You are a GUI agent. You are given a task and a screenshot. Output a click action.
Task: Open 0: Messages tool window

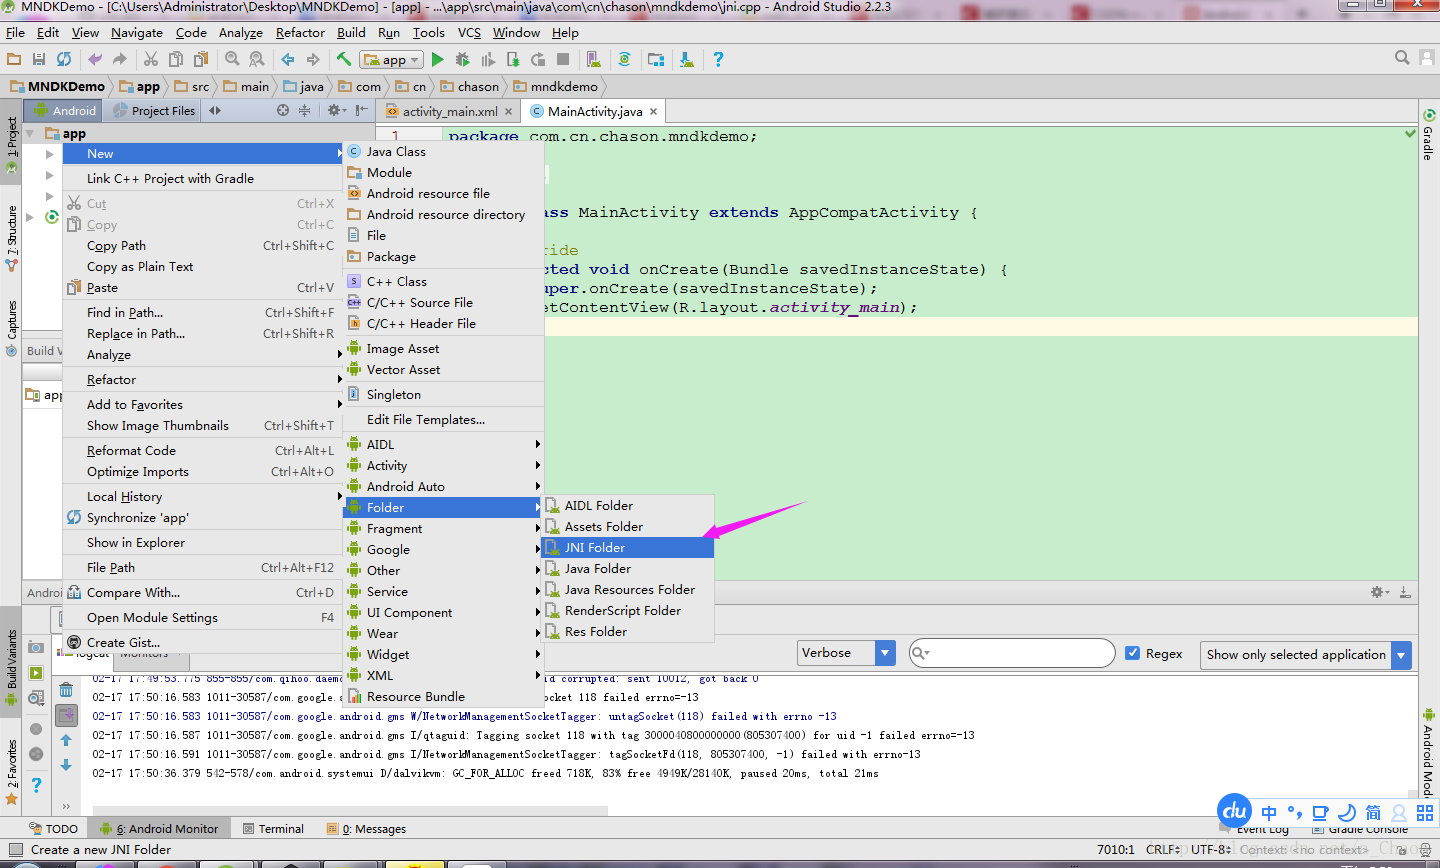[367, 828]
